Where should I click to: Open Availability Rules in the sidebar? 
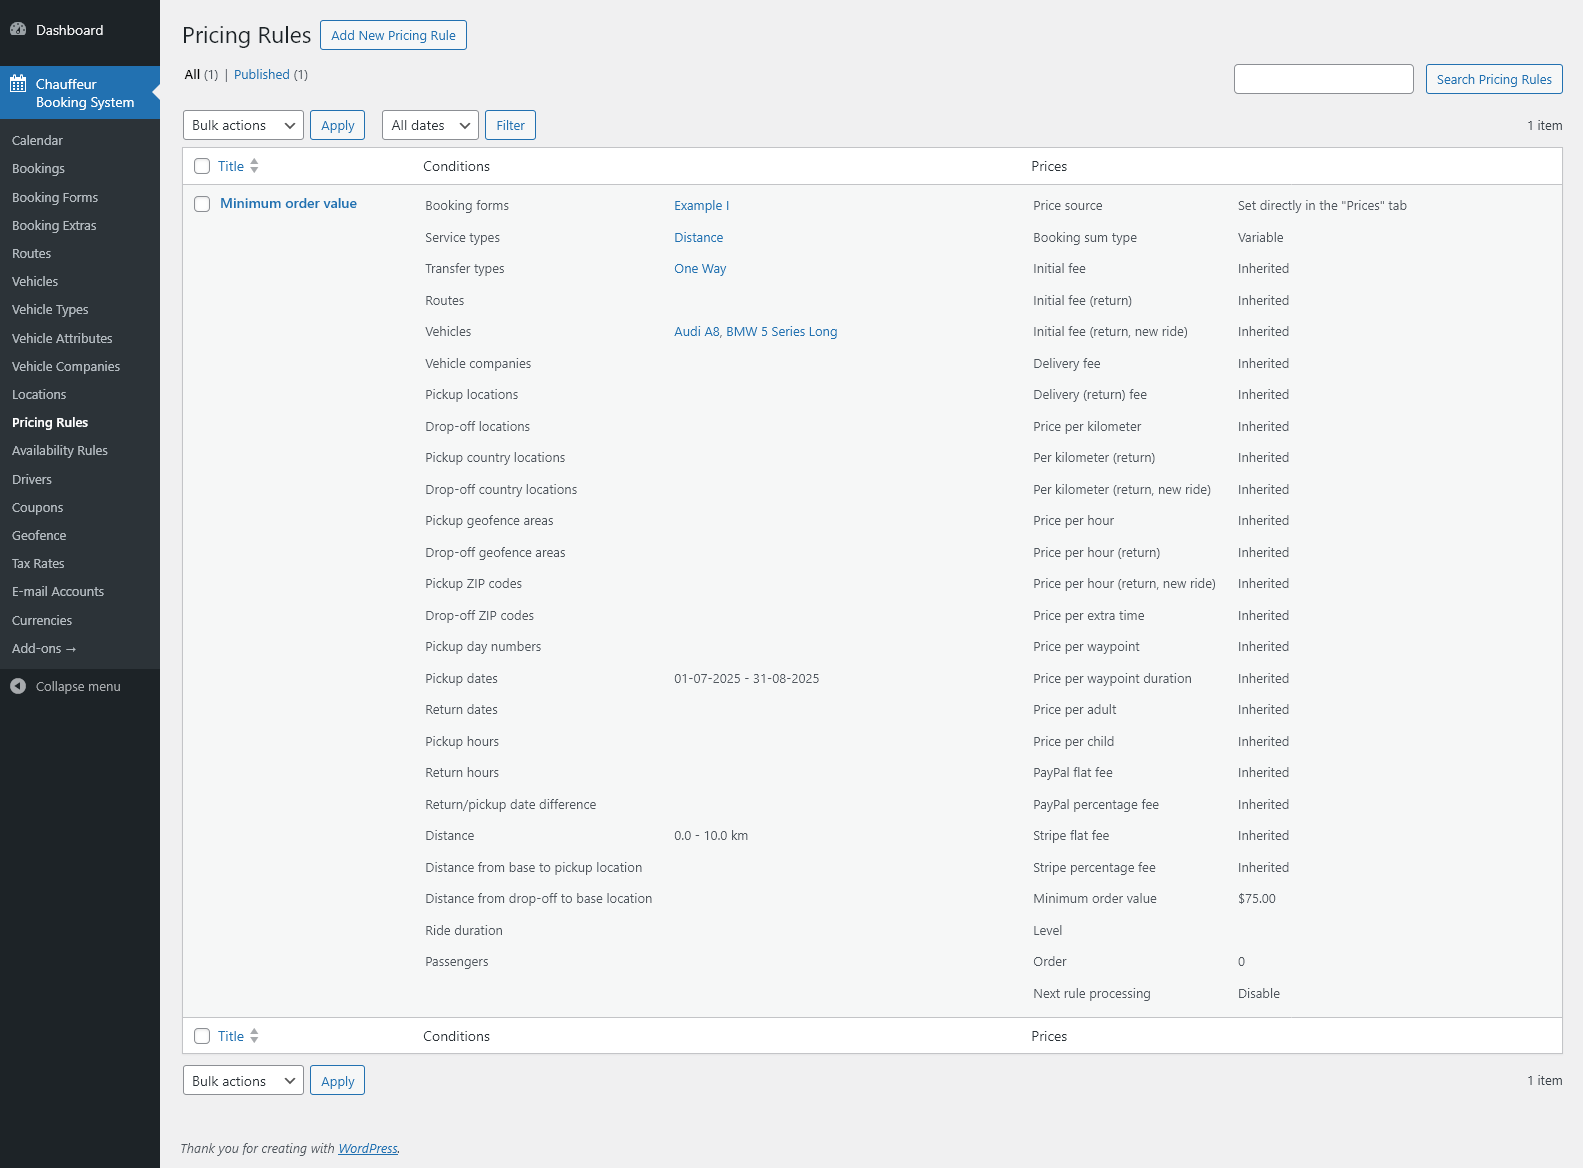click(x=60, y=451)
